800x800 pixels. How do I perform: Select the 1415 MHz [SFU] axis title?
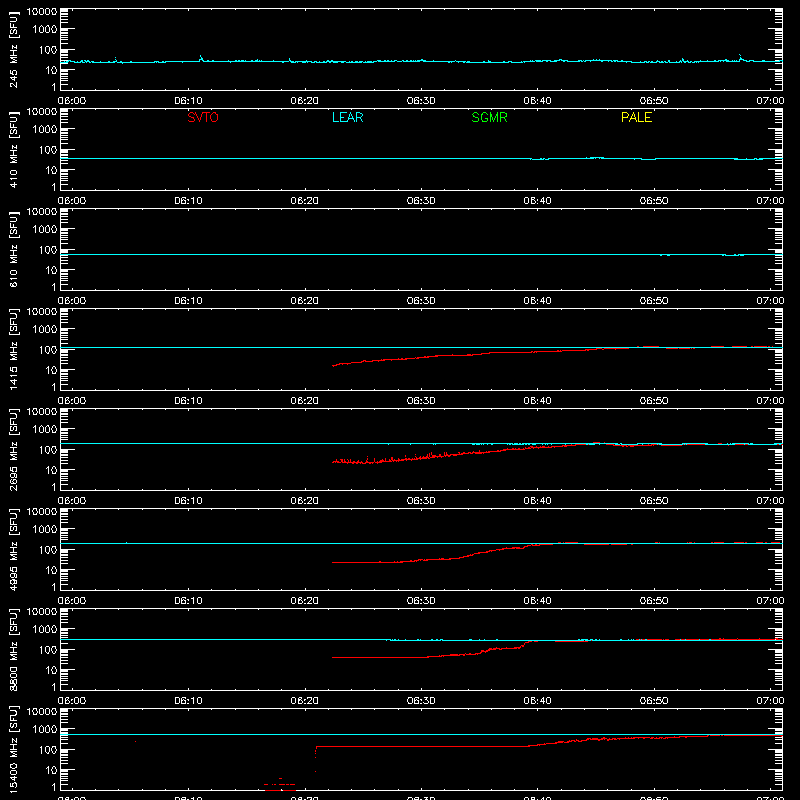tap(14, 350)
